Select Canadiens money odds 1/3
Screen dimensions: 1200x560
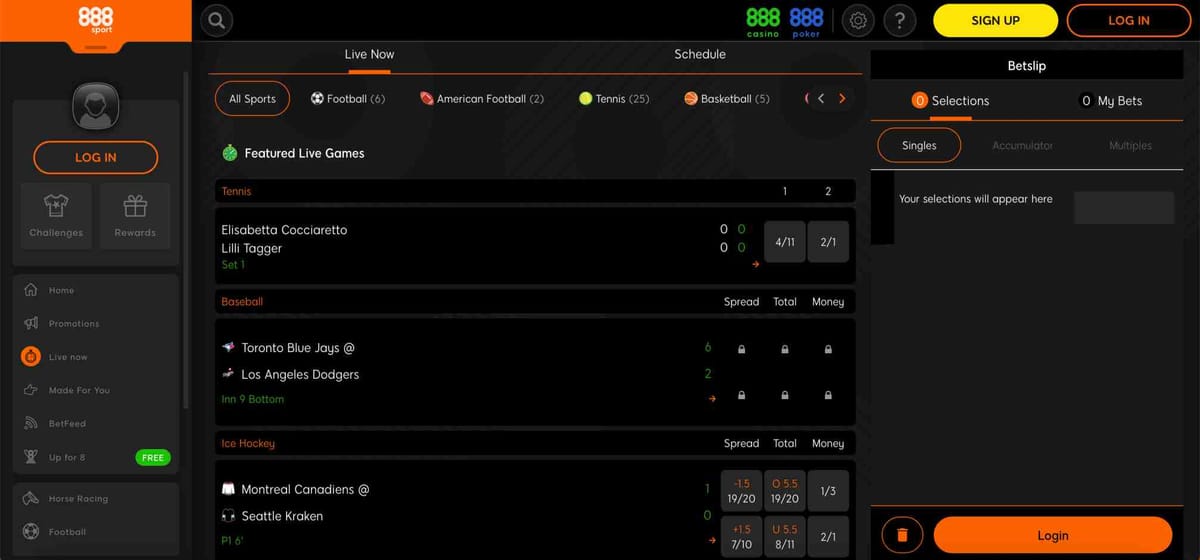coord(828,491)
